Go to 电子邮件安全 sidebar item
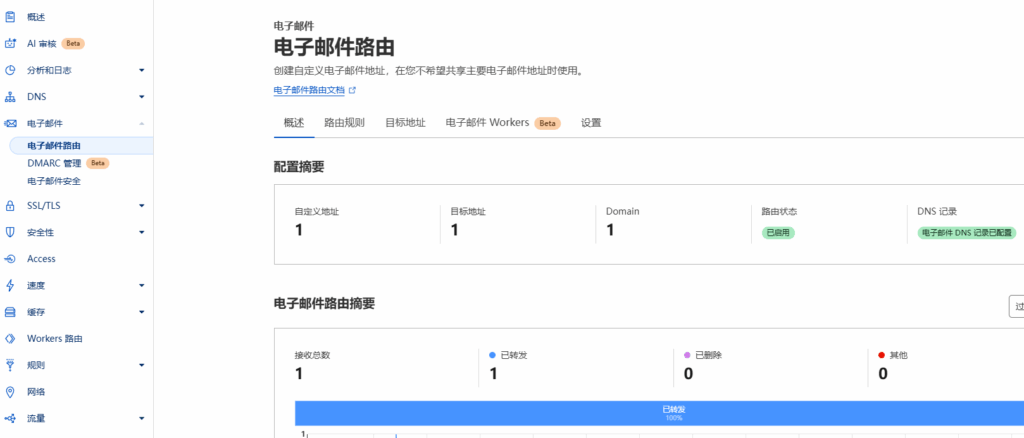Screen dimensions: 1024x438 (54, 181)
